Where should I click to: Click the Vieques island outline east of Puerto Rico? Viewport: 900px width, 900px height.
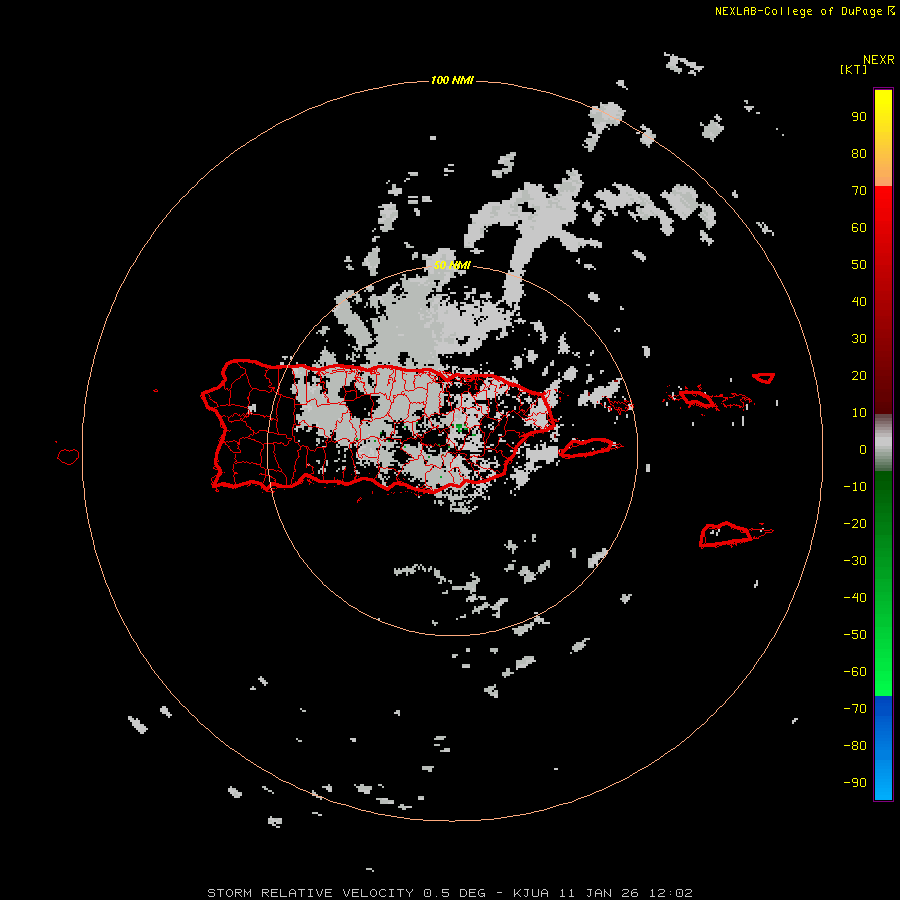click(590, 448)
